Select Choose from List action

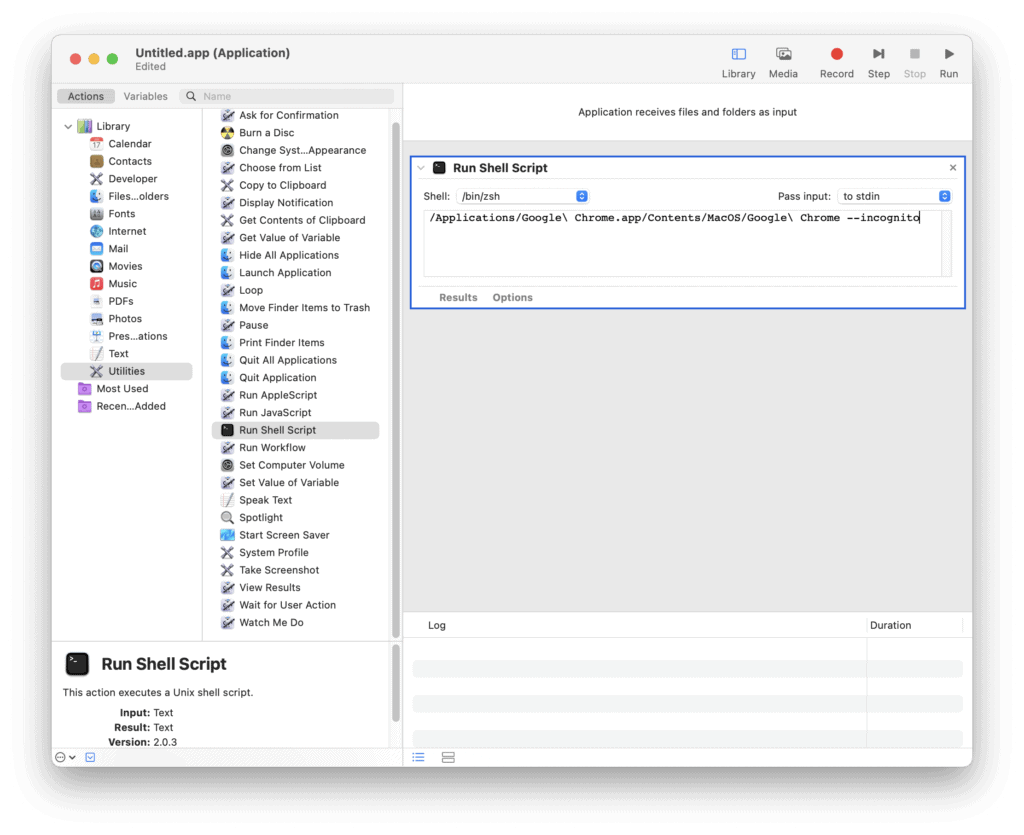[280, 168]
